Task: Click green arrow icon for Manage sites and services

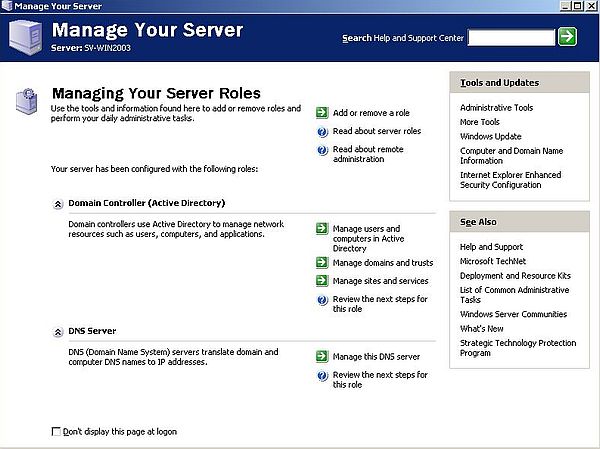Action: pos(322,281)
